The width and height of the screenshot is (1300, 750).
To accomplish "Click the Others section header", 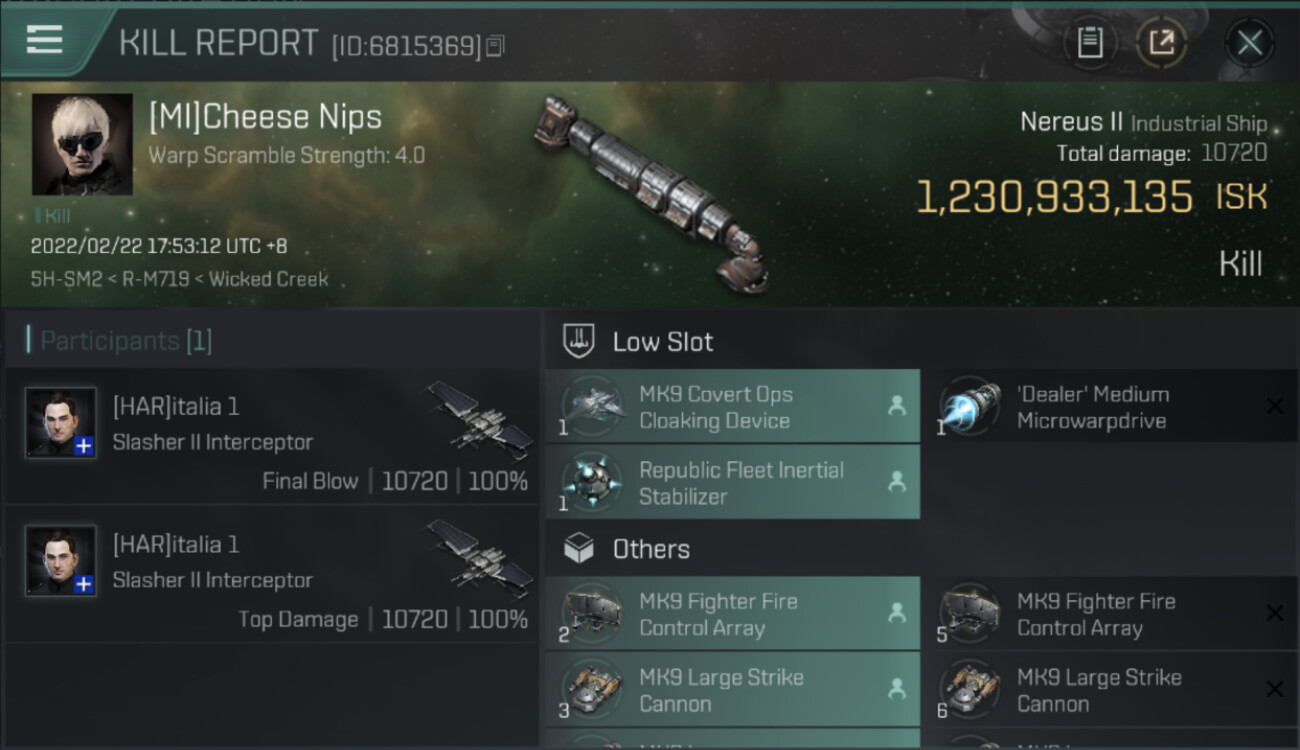I will click(650, 549).
